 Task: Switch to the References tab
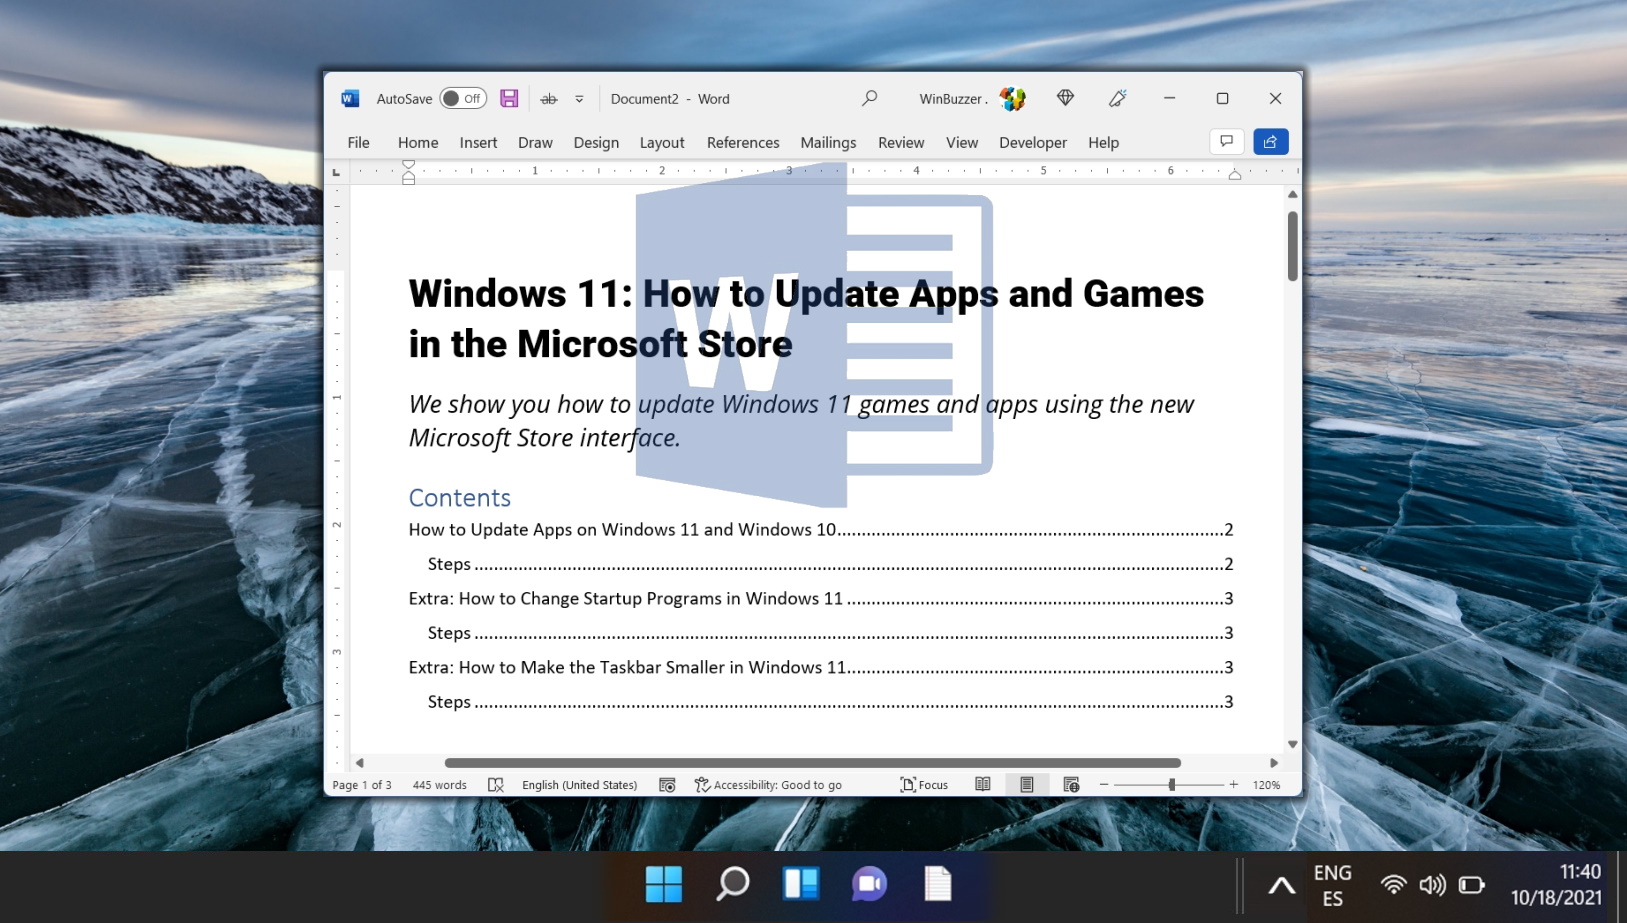coord(743,143)
